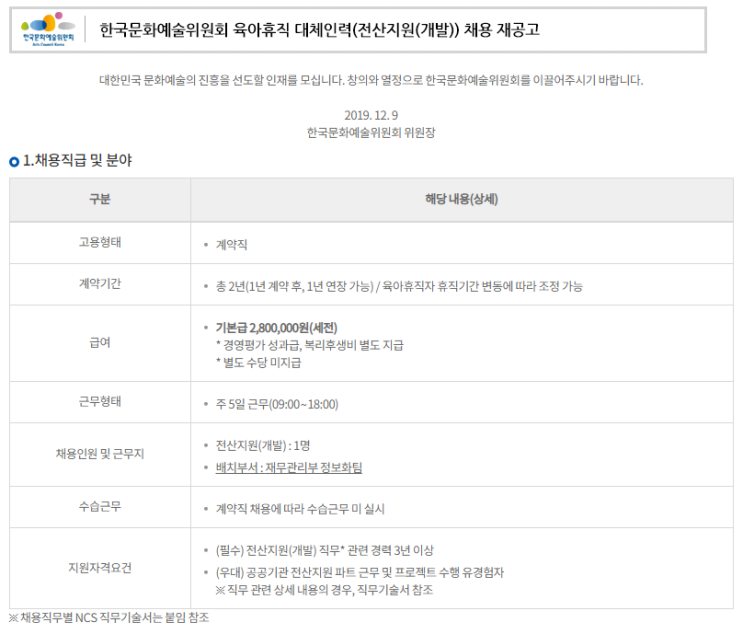Screen dimensions: 743x634
Task: Click the intro sentence starting 대한민국 문화예술의 진흥을
Action: [x=371, y=80]
